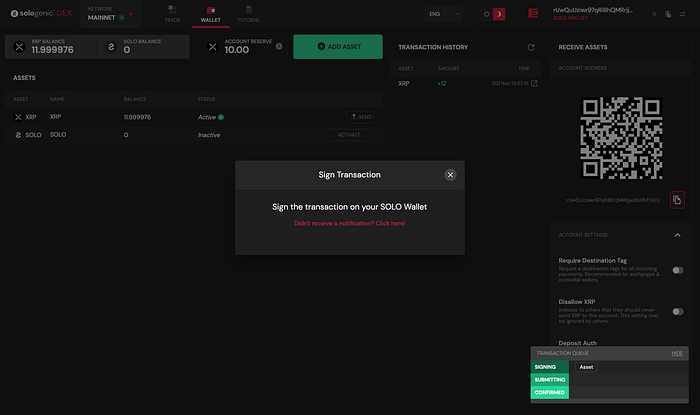Click ACTIVATE button in SOLO row
This screenshot has height=415, width=700.
[x=349, y=135]
